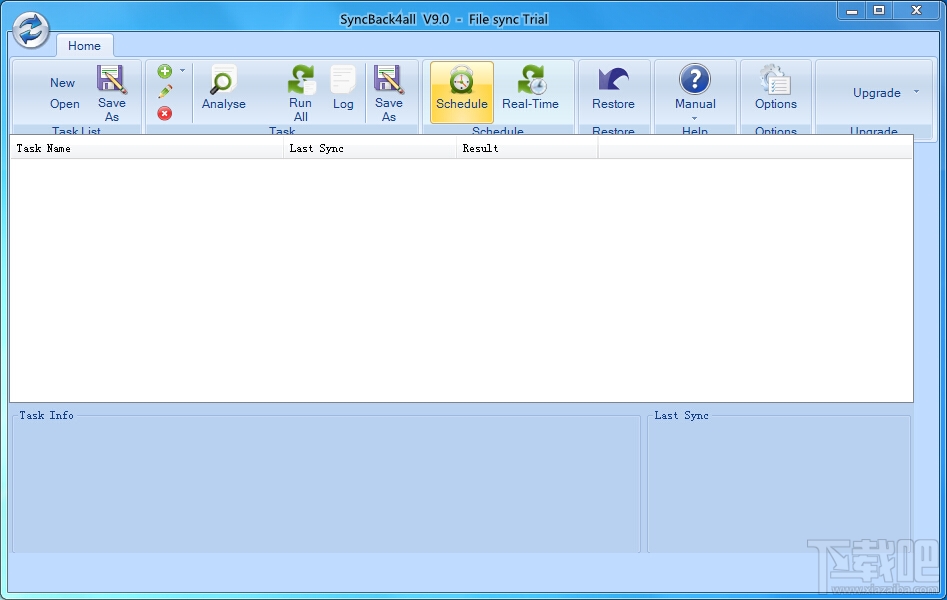Expand the add task dropdown arrow

tap(182, 71)
